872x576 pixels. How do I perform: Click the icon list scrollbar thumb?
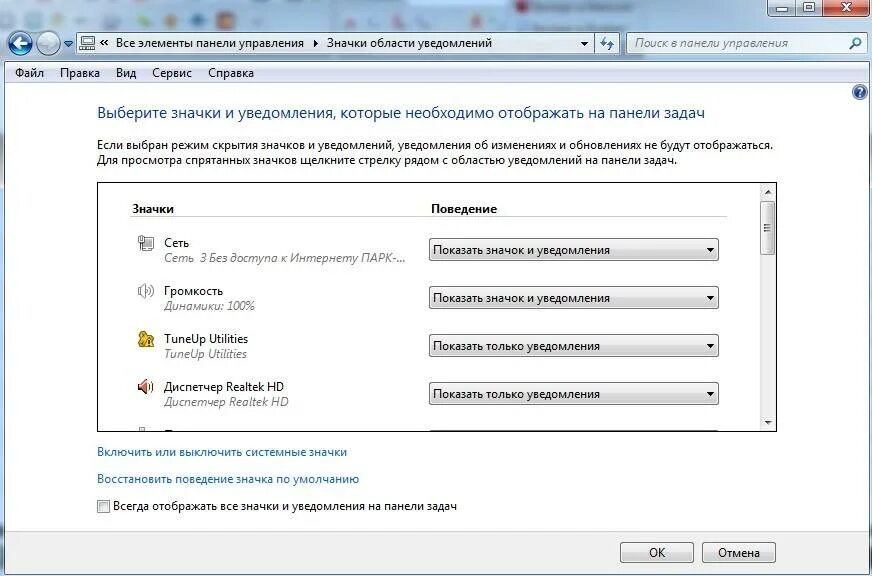click(x=768, y=228)
